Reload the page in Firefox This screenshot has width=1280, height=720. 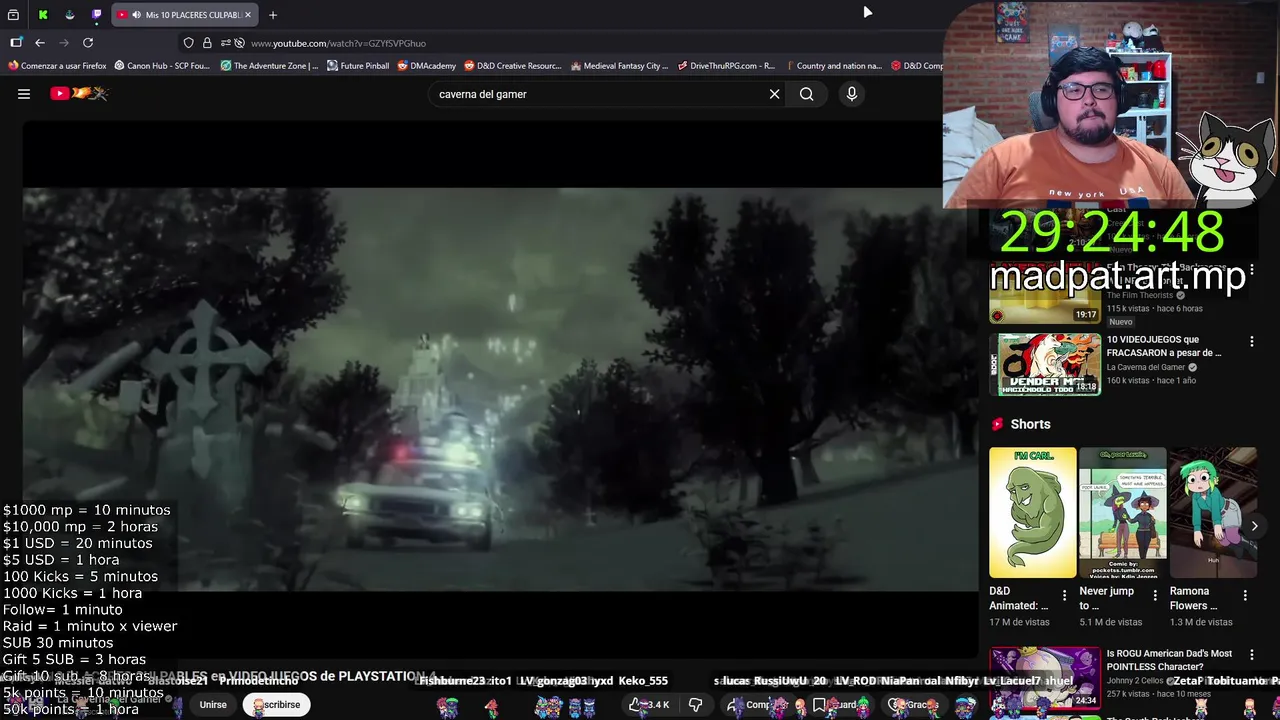pyautogui.click(x=88, y=43)
